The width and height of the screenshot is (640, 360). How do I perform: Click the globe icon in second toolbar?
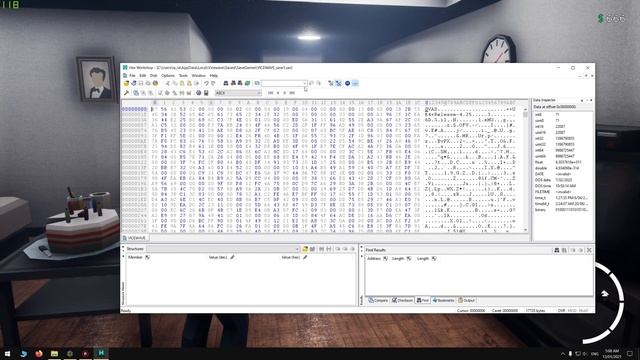[x=198, y=93]
